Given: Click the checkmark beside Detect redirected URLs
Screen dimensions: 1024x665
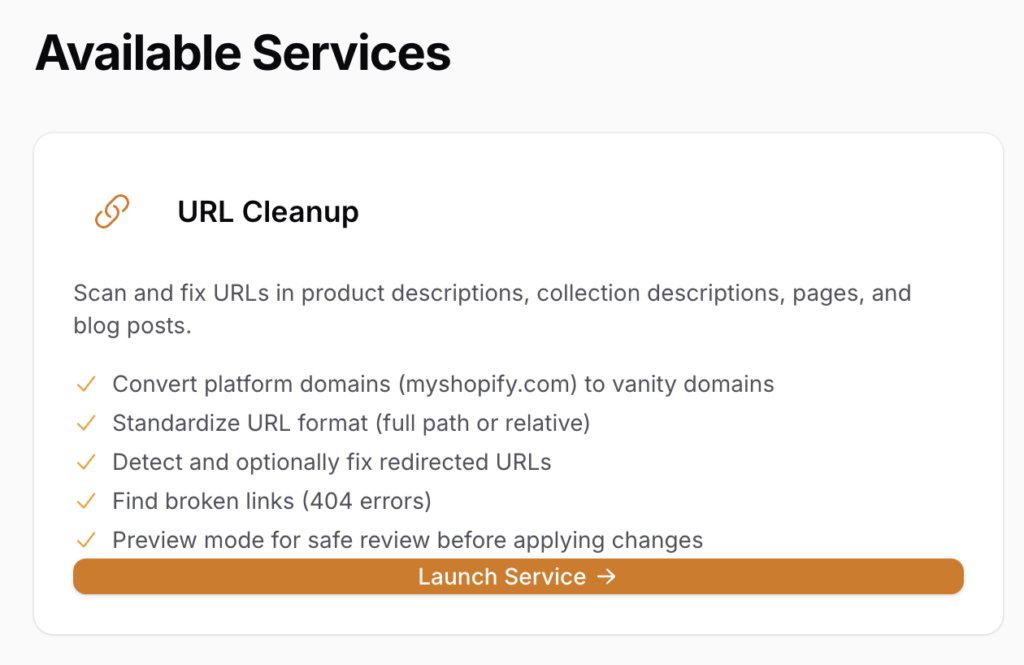Looking at the screenshot, I should coord(86,462).
